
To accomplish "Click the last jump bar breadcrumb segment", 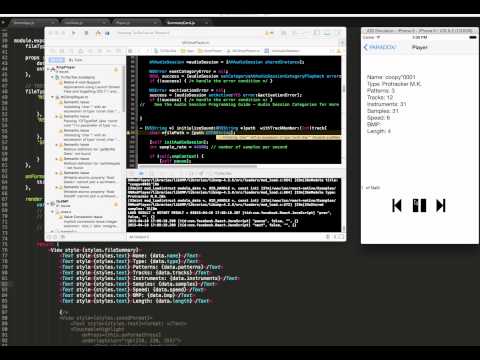I will pyautogui.click(x=282, y=51).
